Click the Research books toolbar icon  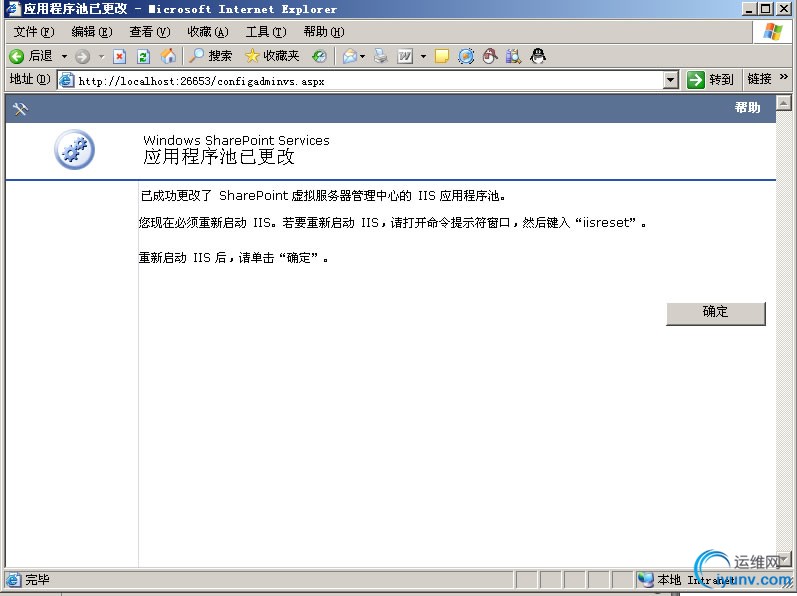coord(513,56)
